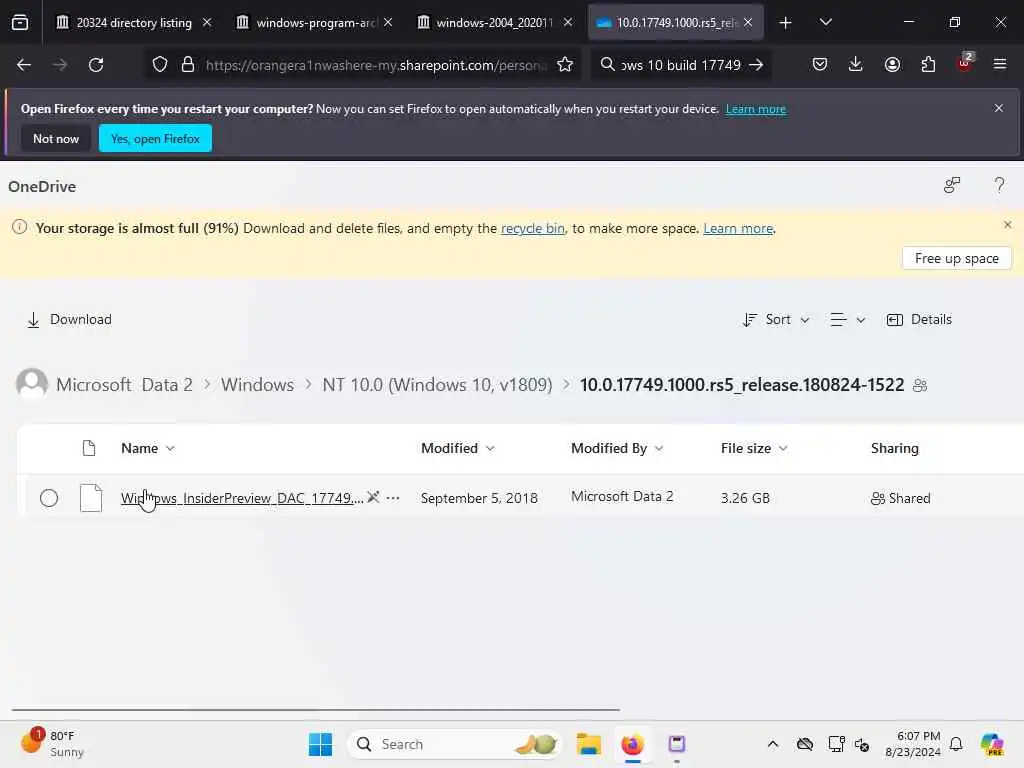Click the red extension icon with badge 2
This screenshot has height=768, width=1024.
pos(965,63)
